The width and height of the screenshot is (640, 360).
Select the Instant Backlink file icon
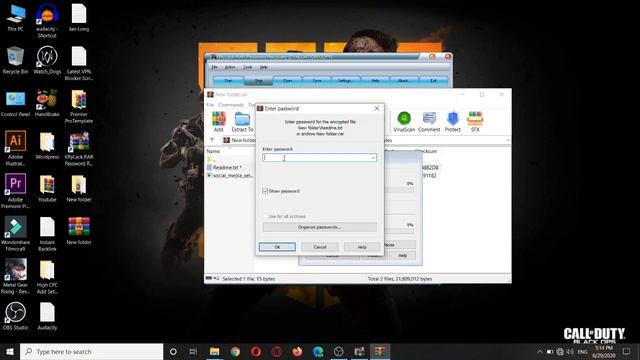[47, 233]
